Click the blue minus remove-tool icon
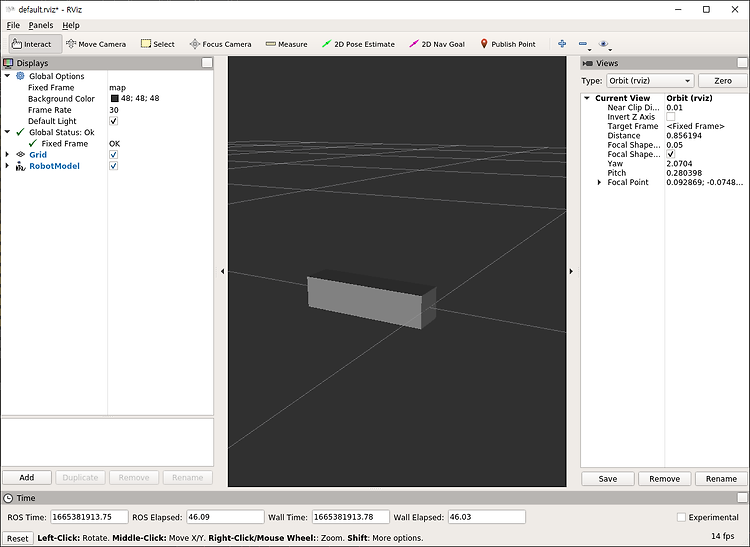The height and width of the screenshot is (547, 750). (x=583, y=44)
